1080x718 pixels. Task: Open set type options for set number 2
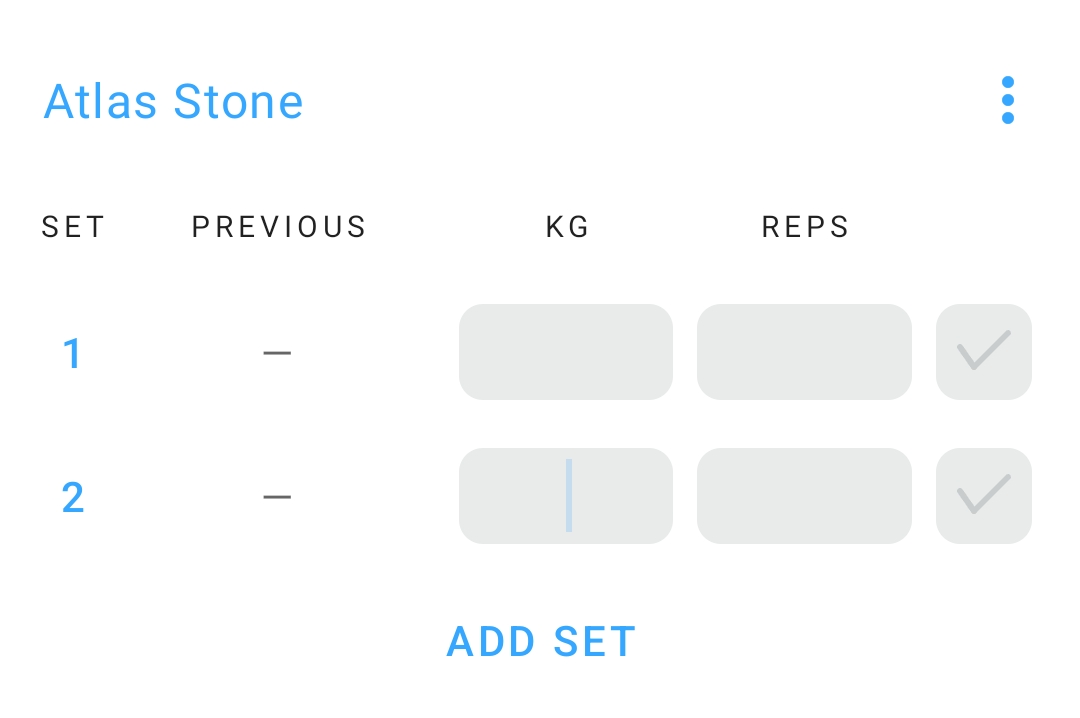coord(72,498)
